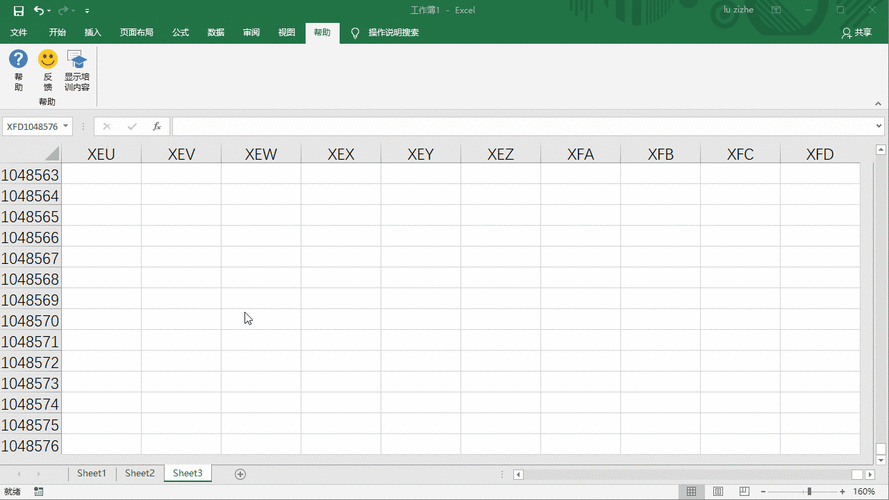889x500 pixels.
Task: Click the zoom out minus button
Action: pyautogui.click(x=763, y=491)
